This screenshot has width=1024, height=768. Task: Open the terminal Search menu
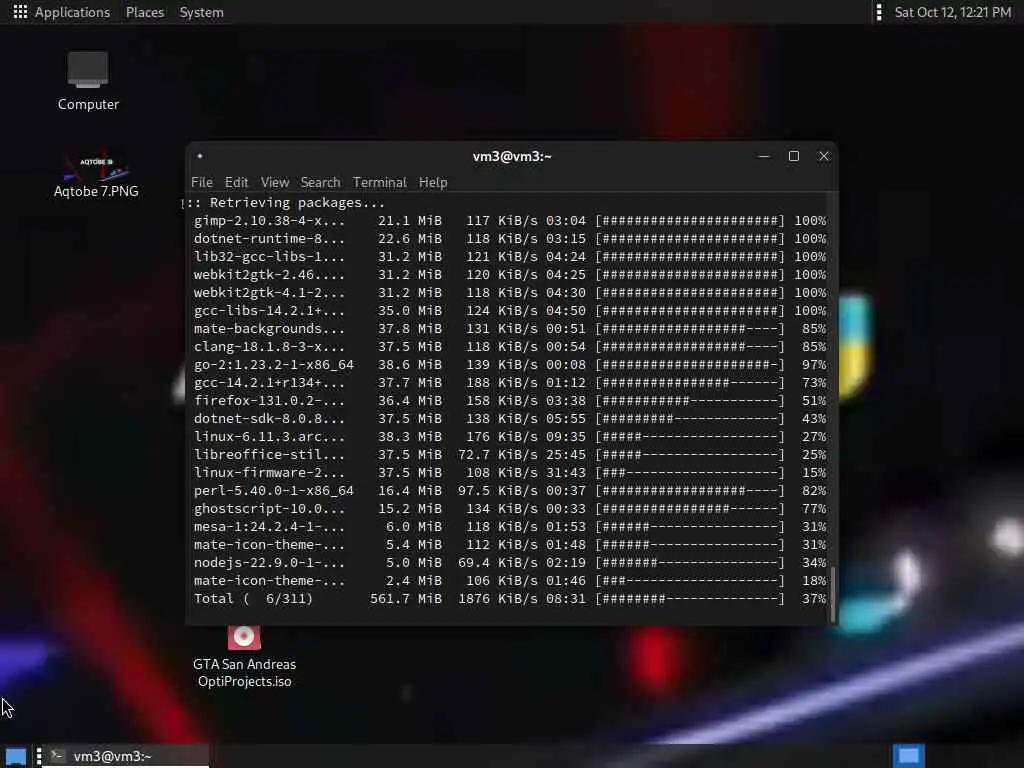tap(321, 182)
